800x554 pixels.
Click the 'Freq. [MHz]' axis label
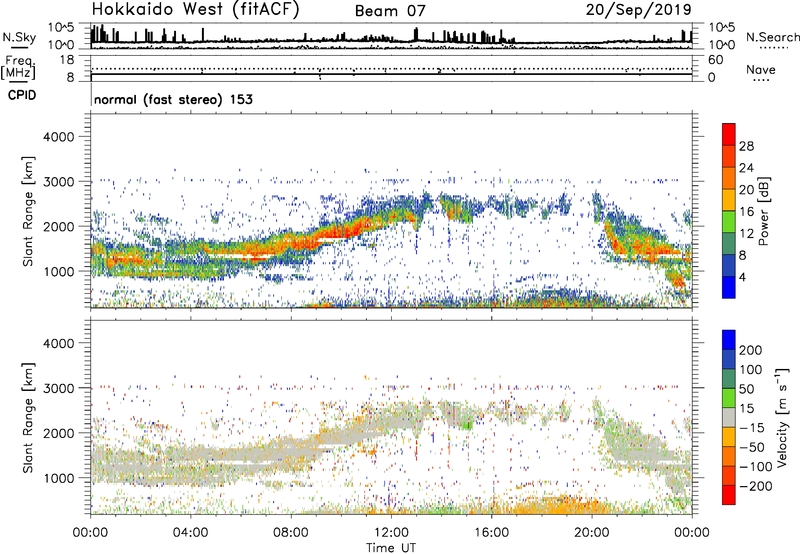click(18, 67)
